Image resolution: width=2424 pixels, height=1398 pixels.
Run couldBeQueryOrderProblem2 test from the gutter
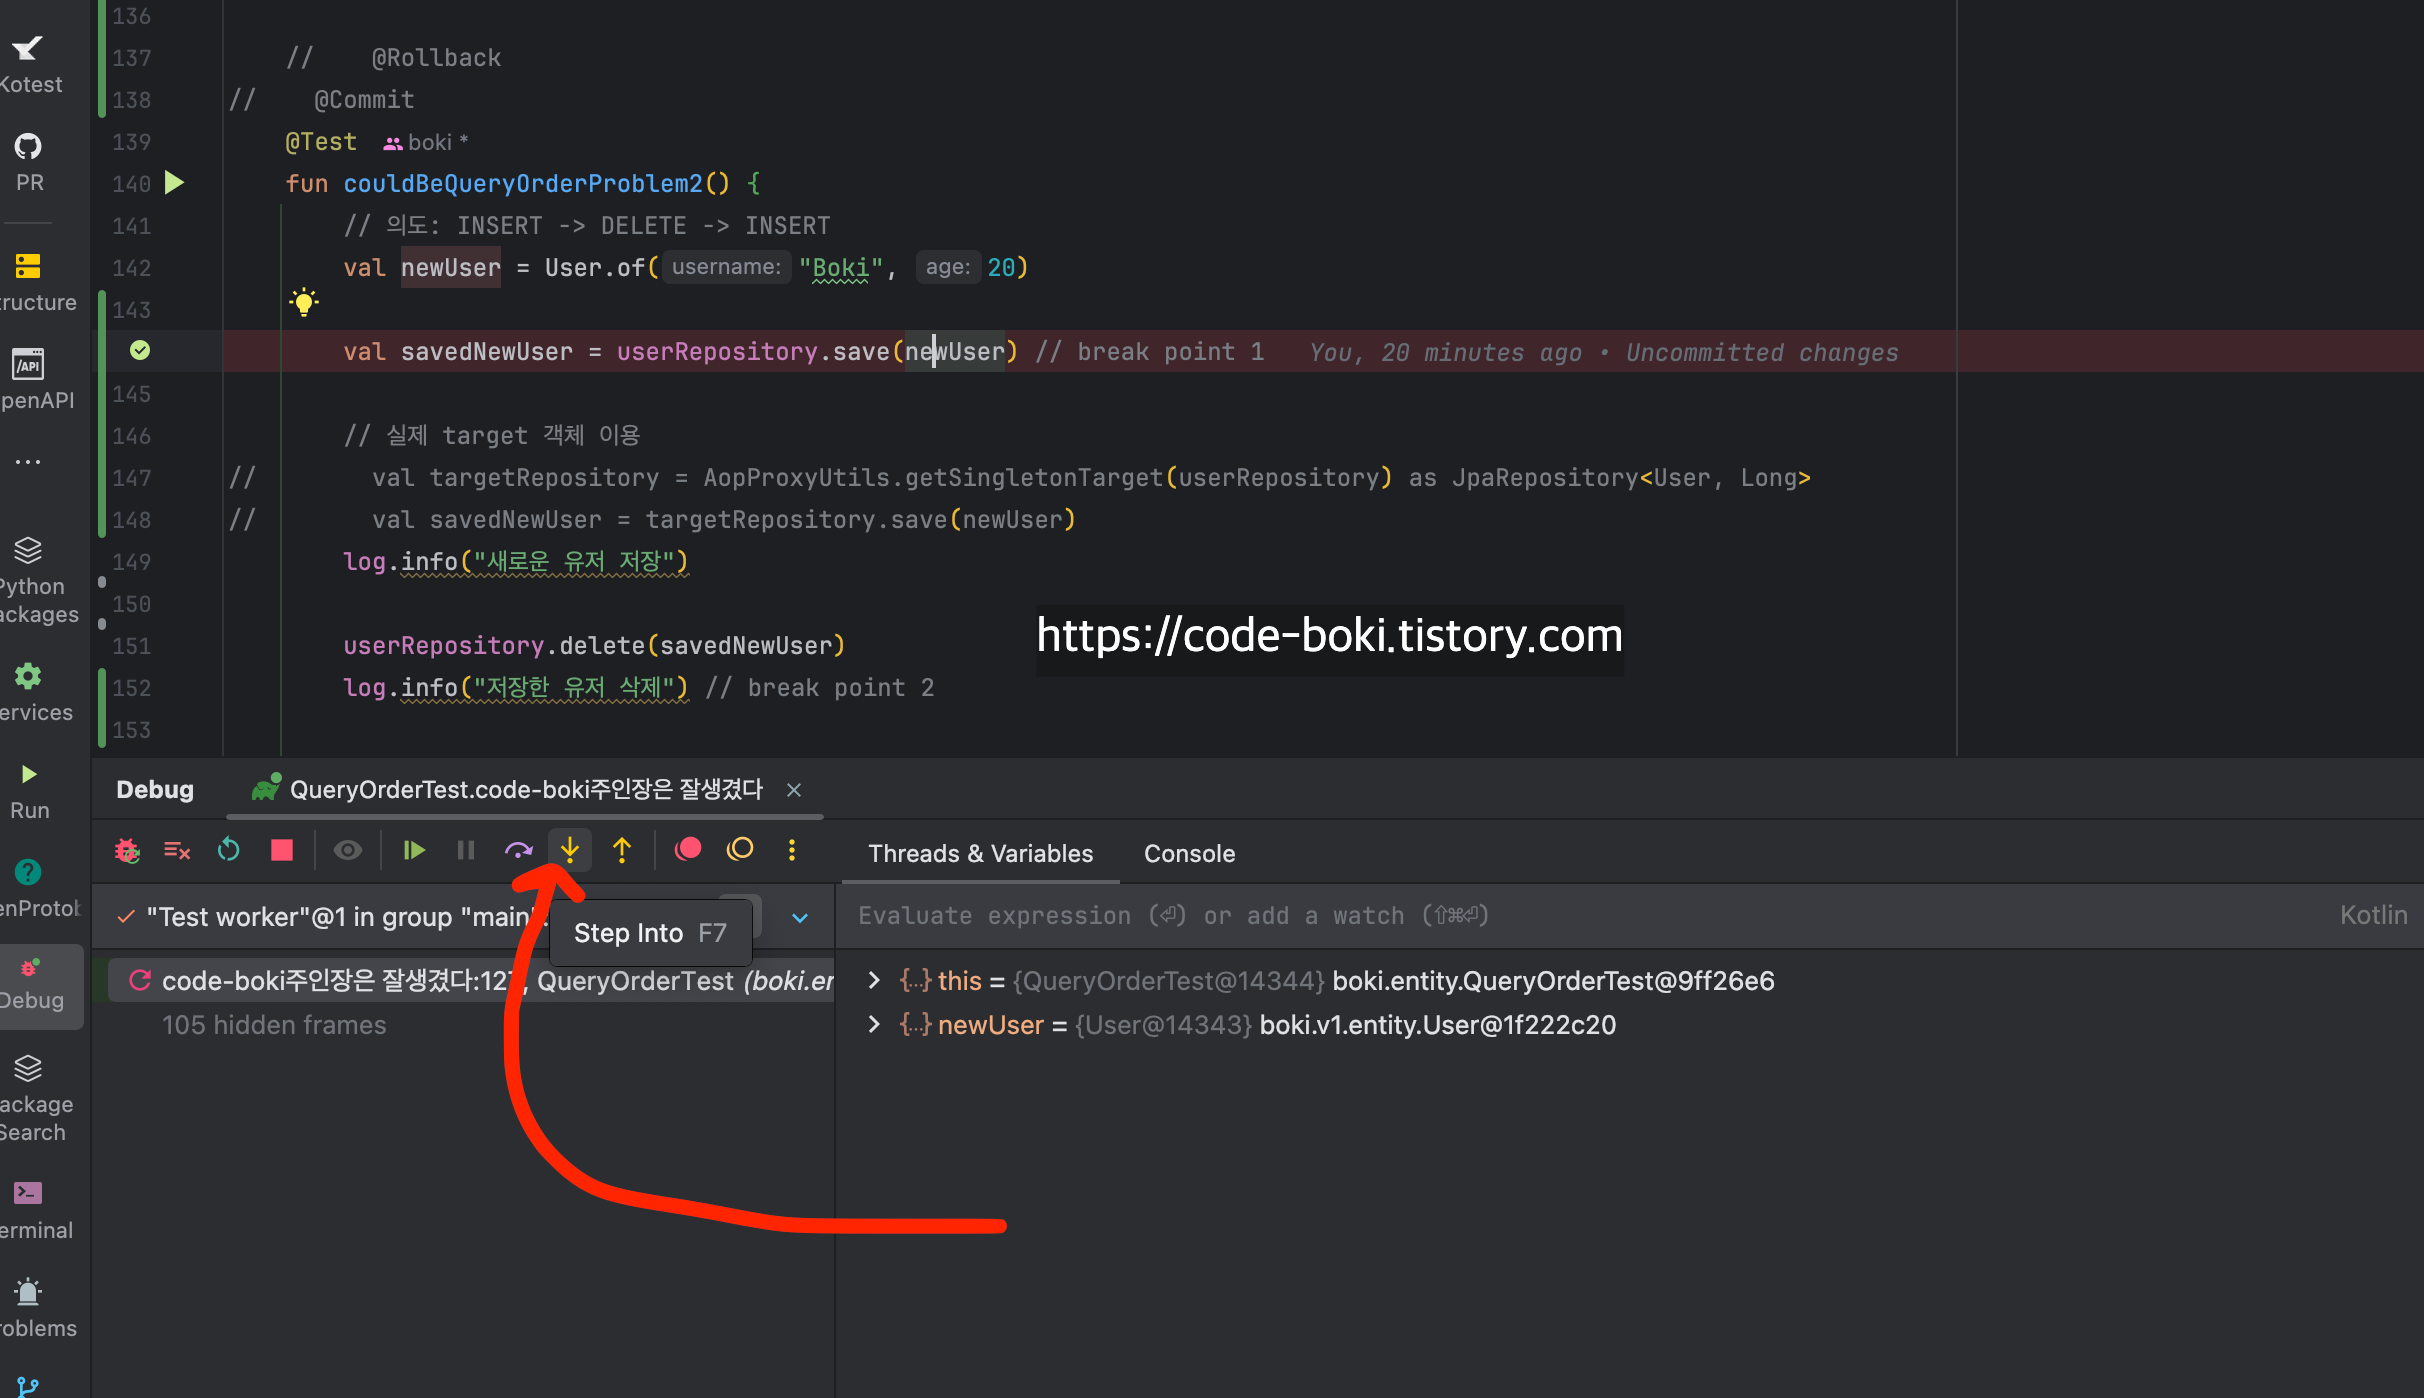pyautogui.click(x=174, y=183)
